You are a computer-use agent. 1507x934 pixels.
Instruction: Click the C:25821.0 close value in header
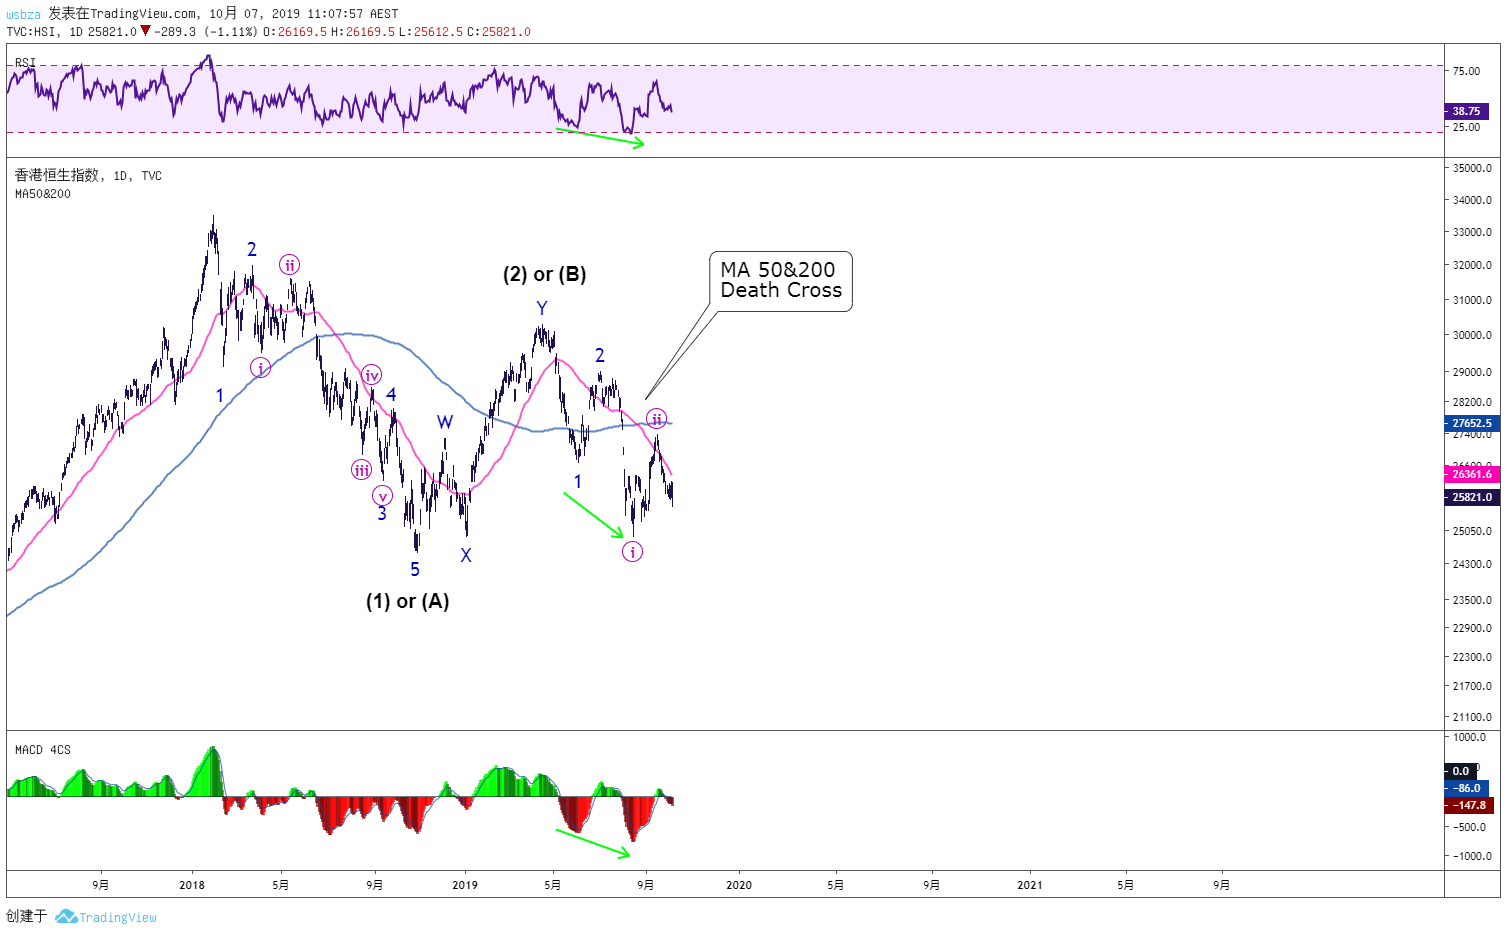point(499,32)
